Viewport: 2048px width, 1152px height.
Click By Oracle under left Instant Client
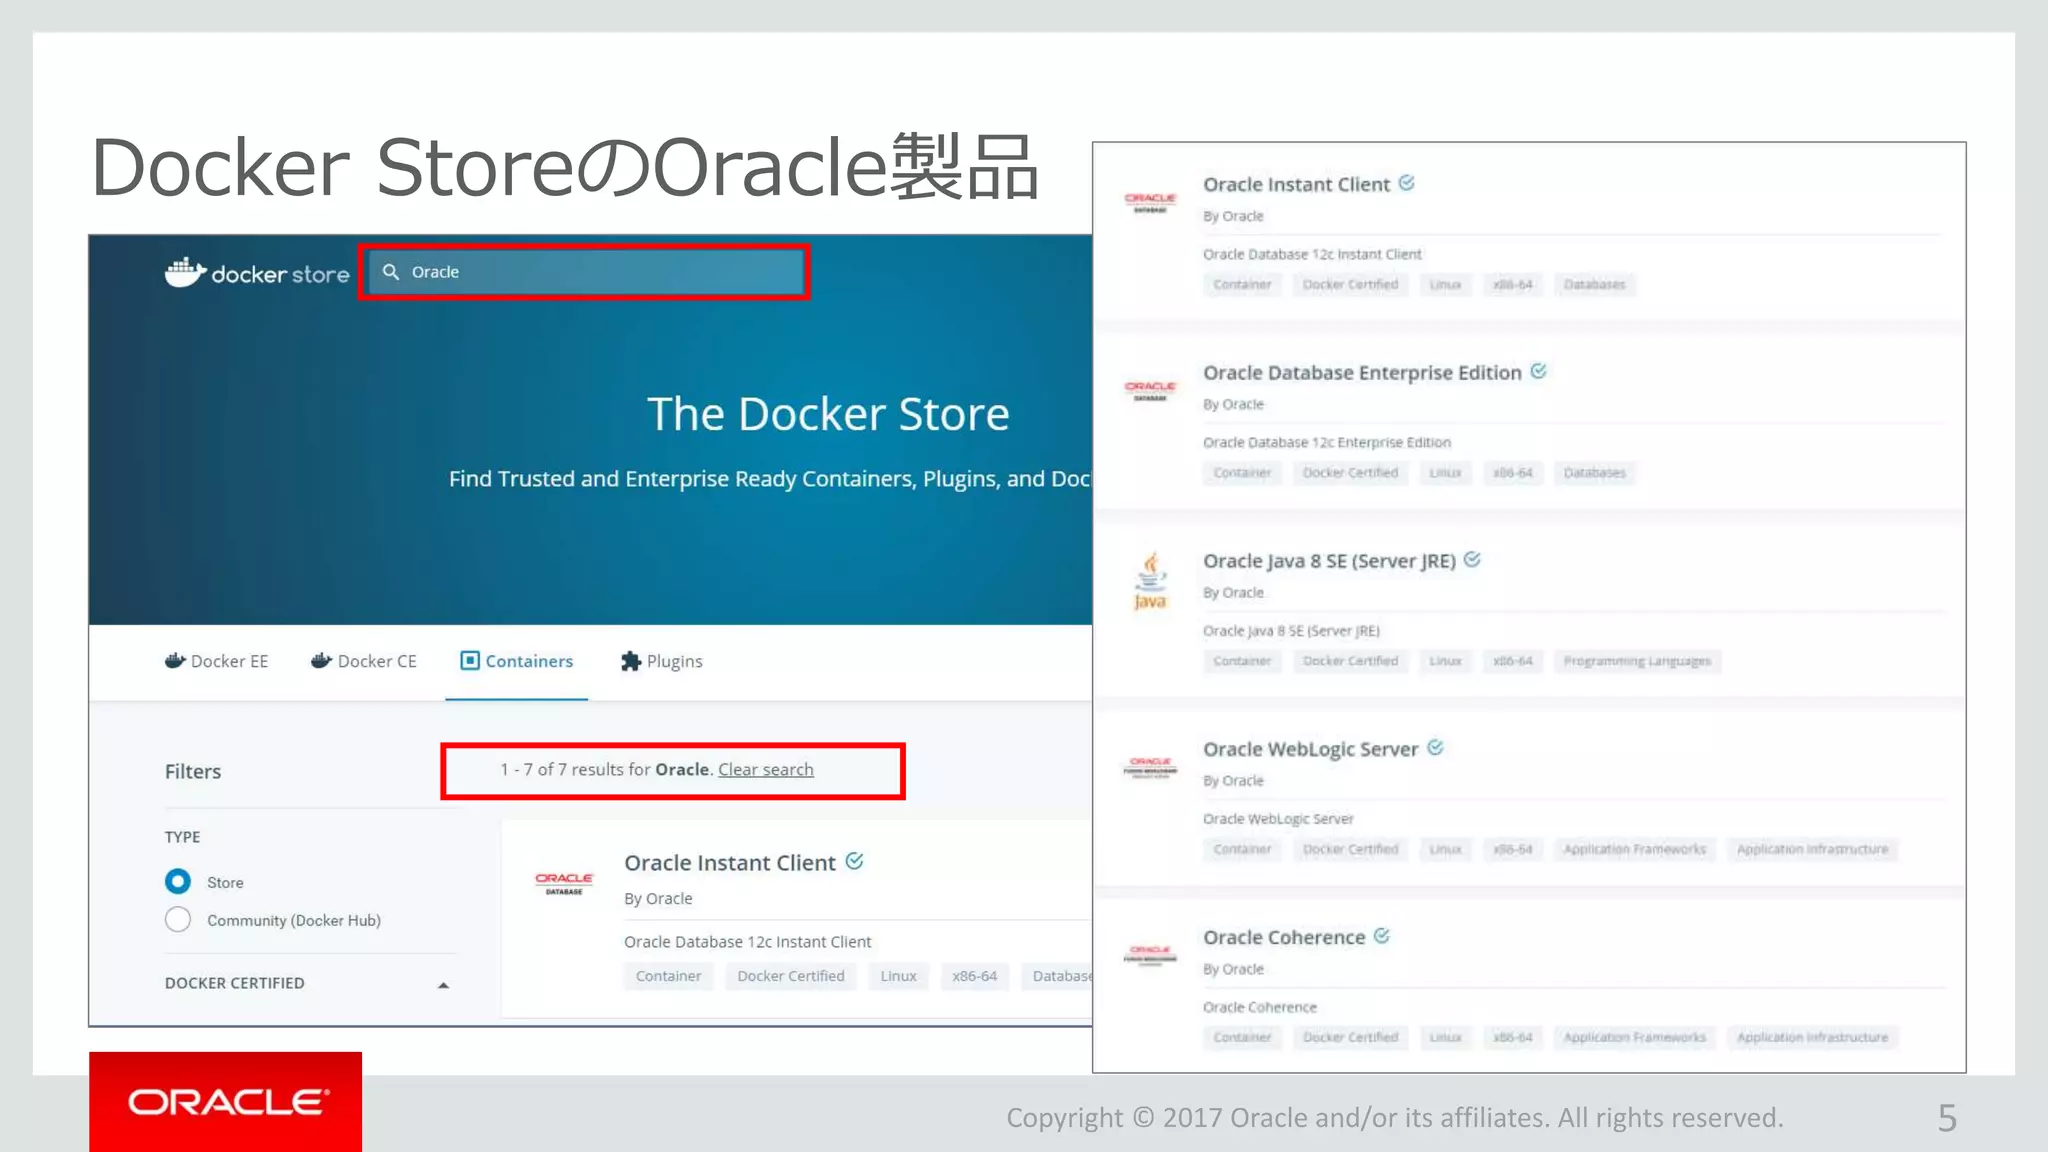658,898
